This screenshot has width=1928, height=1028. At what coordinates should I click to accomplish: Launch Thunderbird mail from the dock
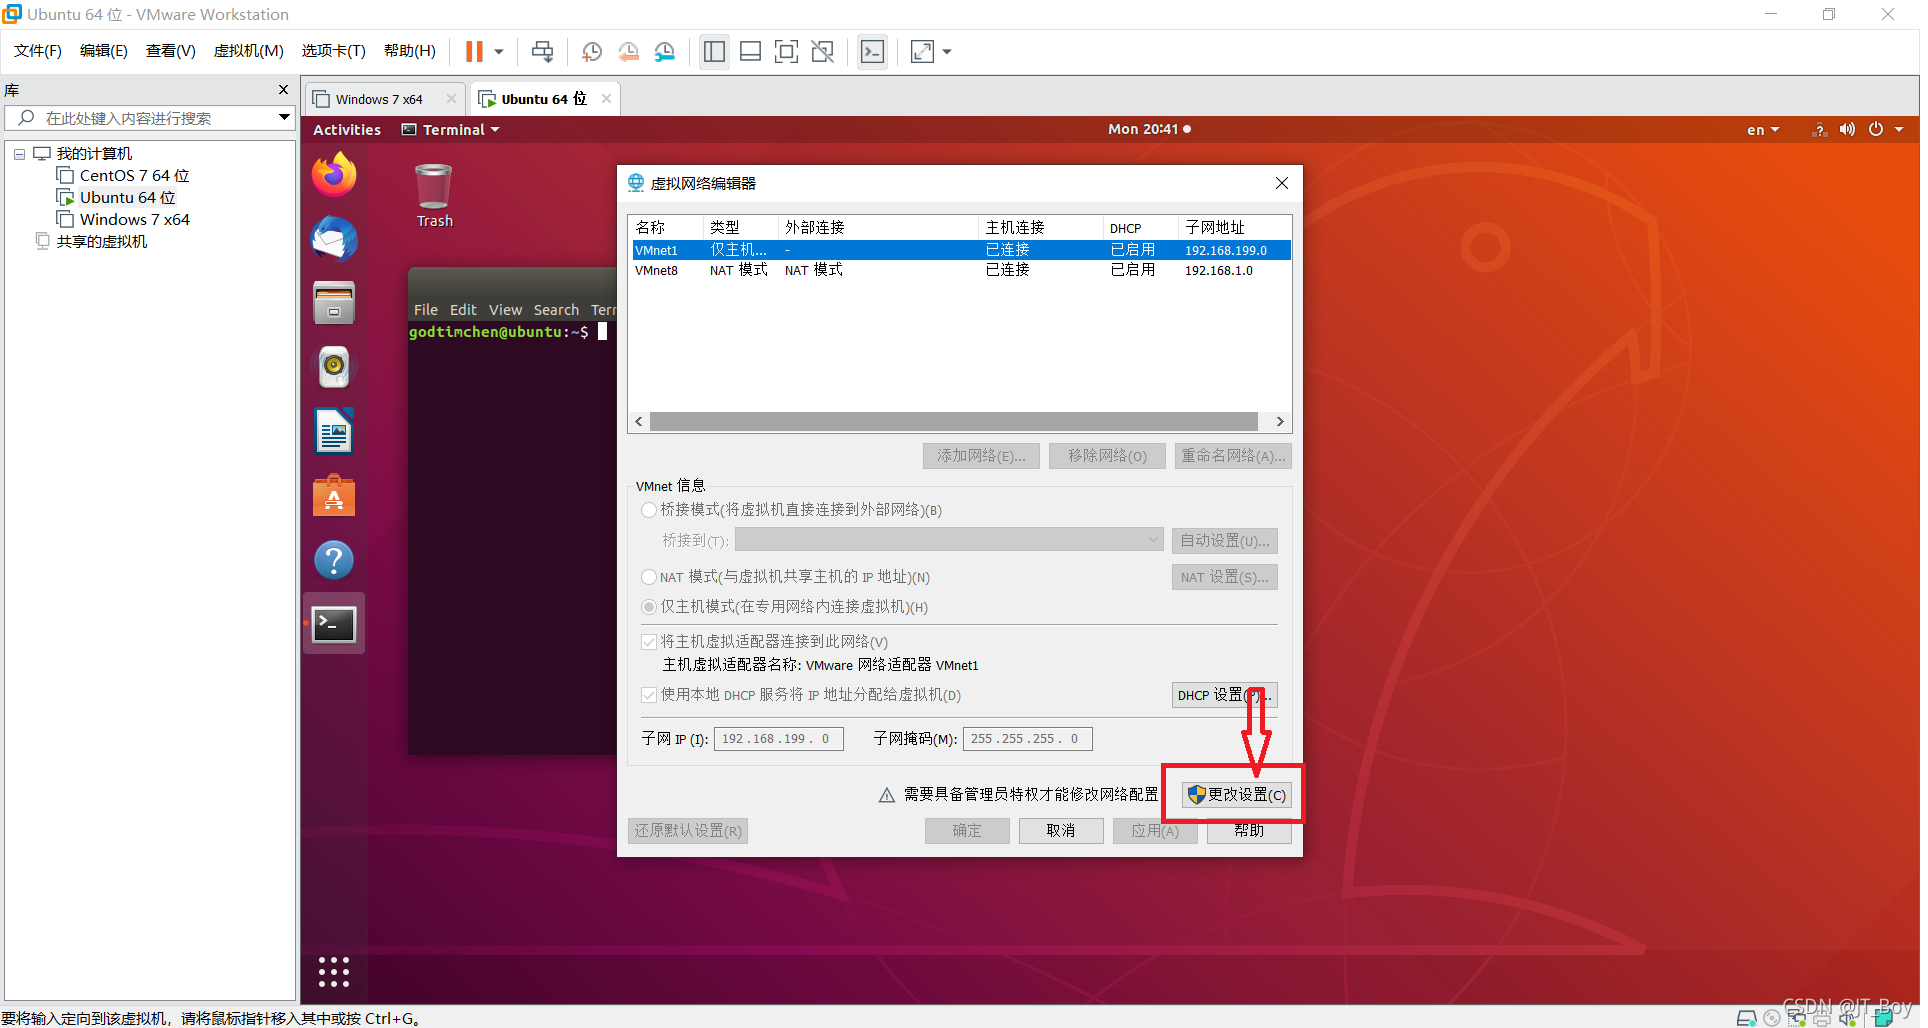coord(334,239)
